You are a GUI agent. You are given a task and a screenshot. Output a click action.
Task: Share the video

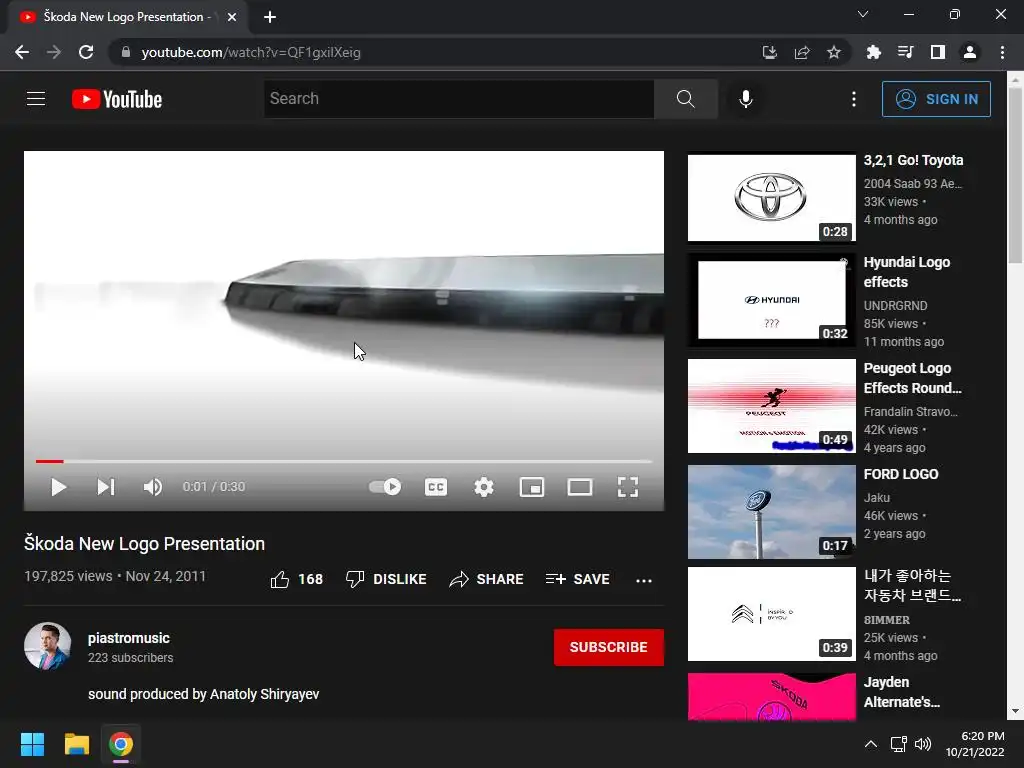click(x=487, y=579)
